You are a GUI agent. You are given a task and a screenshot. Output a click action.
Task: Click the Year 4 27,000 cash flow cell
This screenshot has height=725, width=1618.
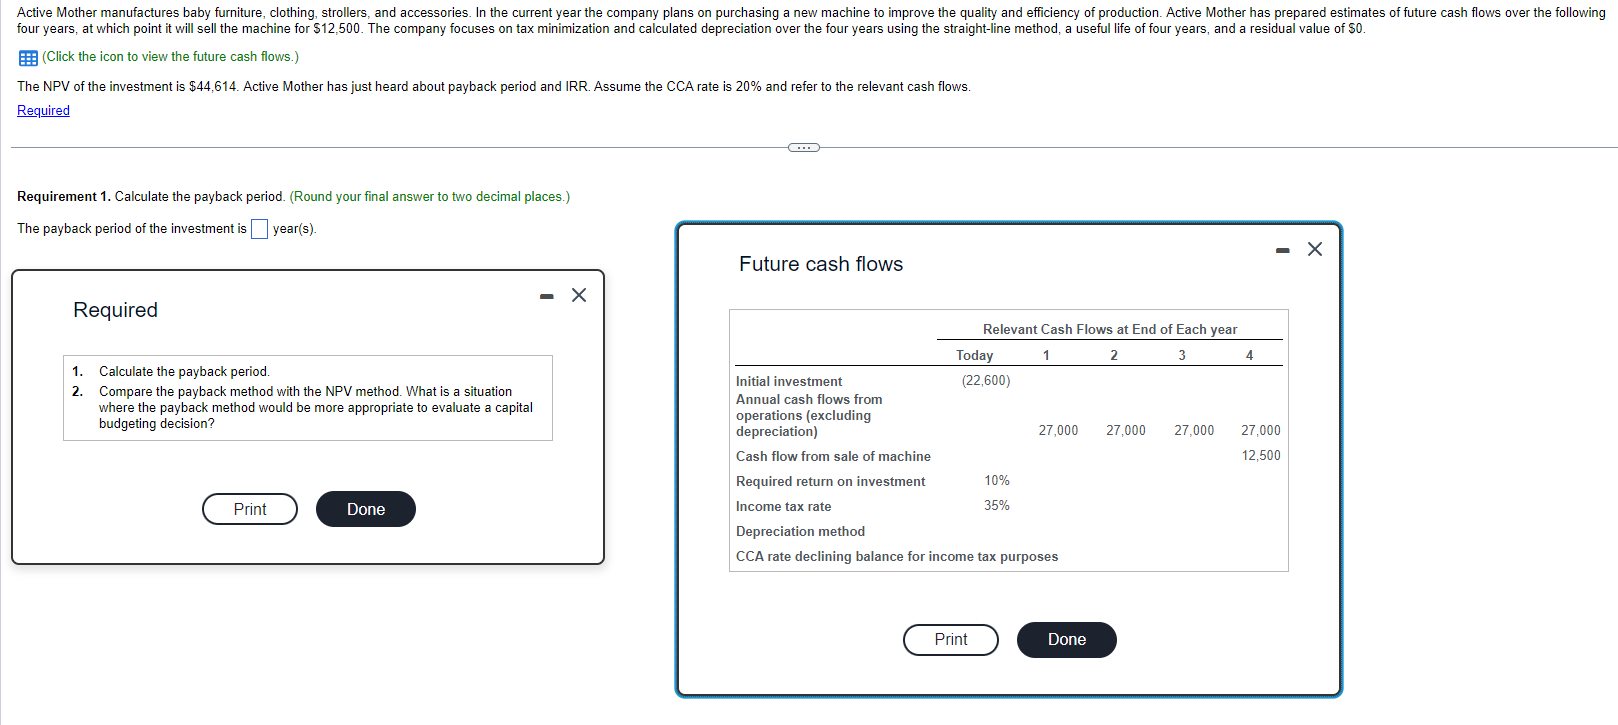tap(1261, 431)
